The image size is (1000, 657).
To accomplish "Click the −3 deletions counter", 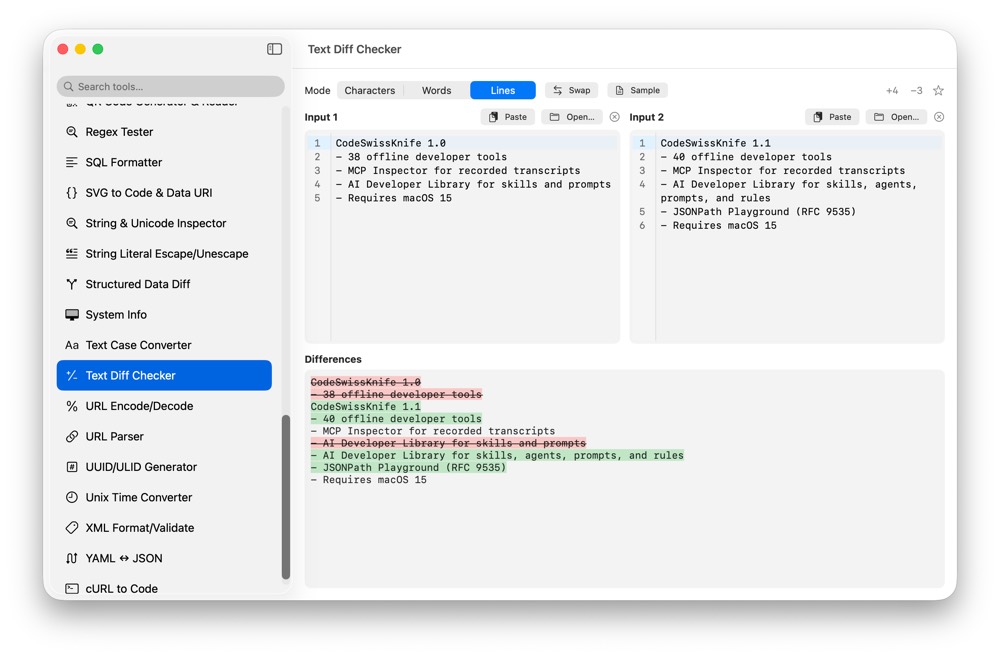I will pyautogui.click(x=916, y=91).
